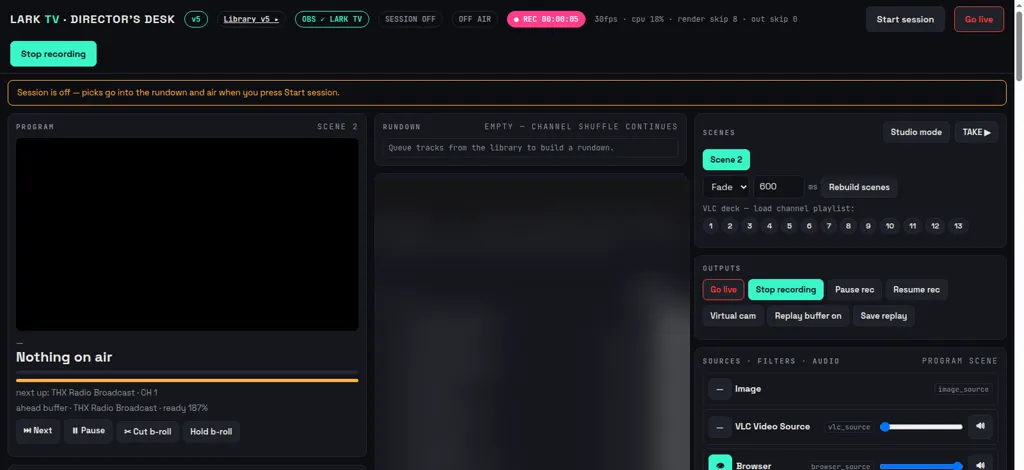Mute the Browser source speaker icon
The image size is (1024, 470).
[980, 466]
